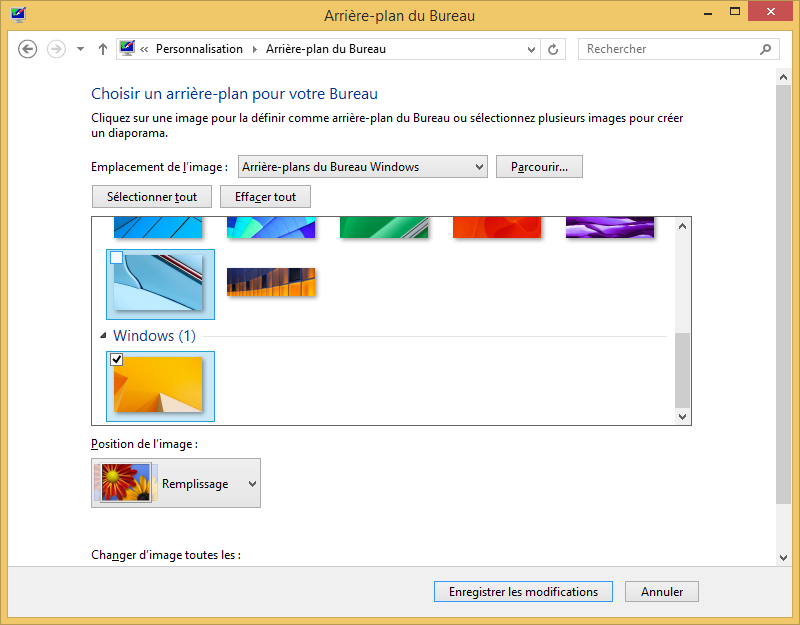The image size is (800, 625).
Task: Click the title bar system icon
Action: click(x=18, y=15)
